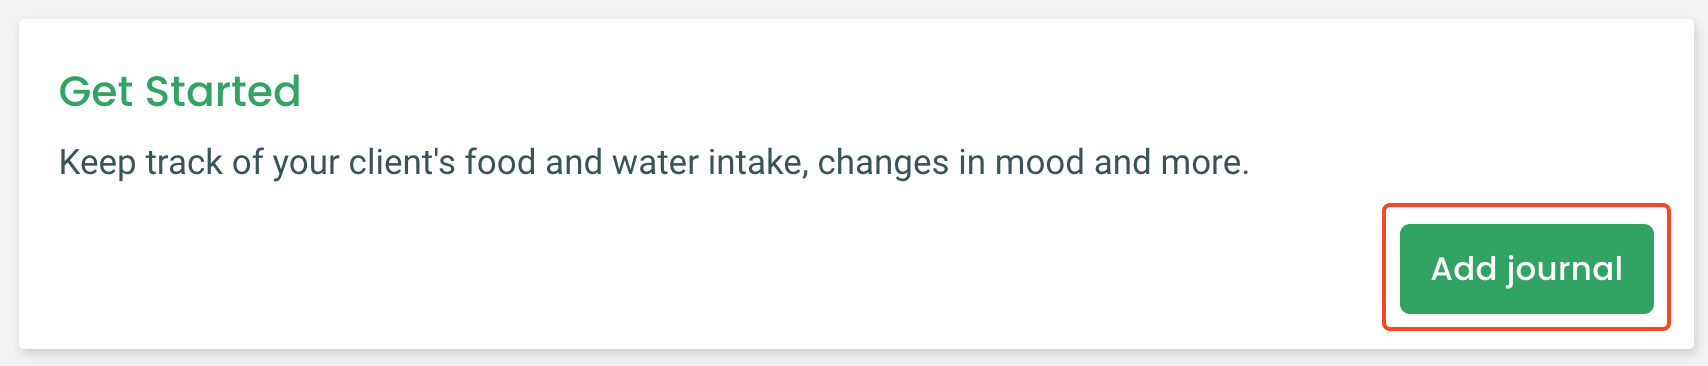Click the word 'intake' in the description

click(x=758, y=162)
